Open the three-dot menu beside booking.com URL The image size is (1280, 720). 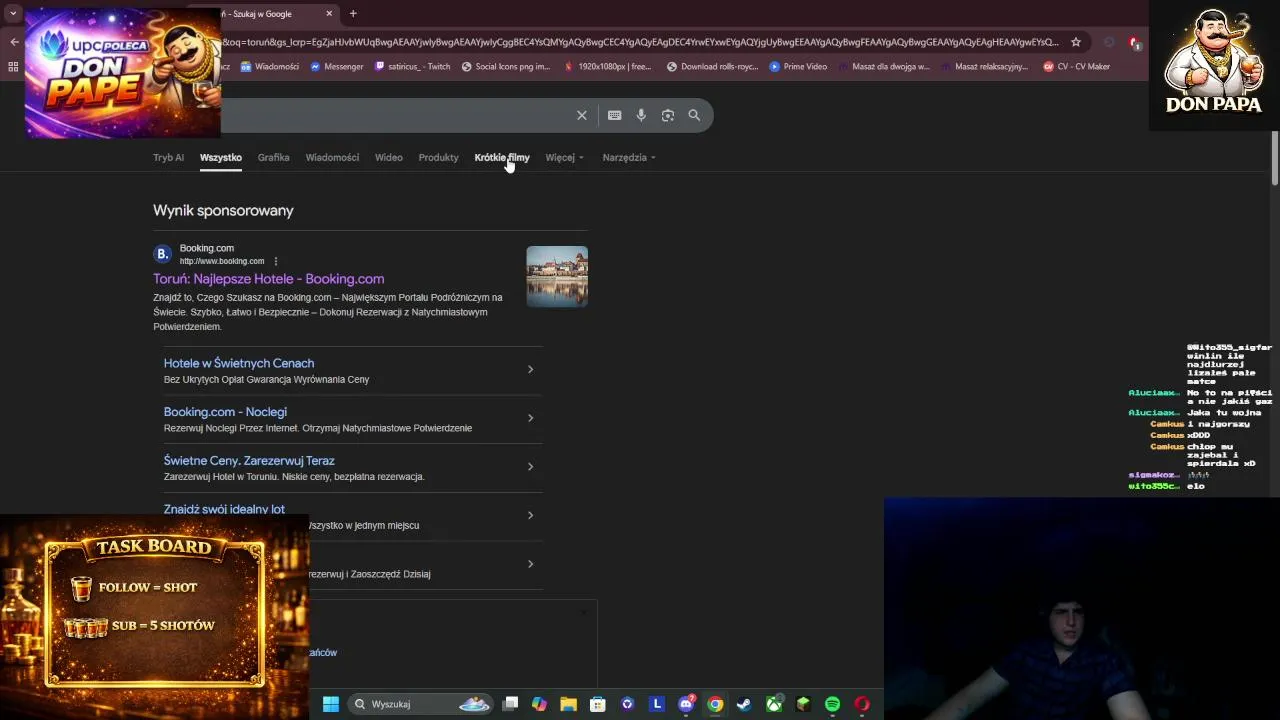click(x=276, y=261)
